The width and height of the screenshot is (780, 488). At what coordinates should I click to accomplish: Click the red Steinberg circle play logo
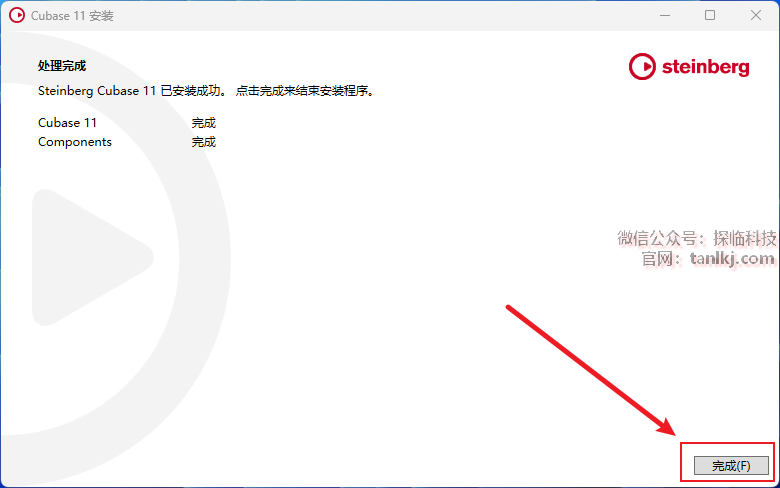coord(642,67)
